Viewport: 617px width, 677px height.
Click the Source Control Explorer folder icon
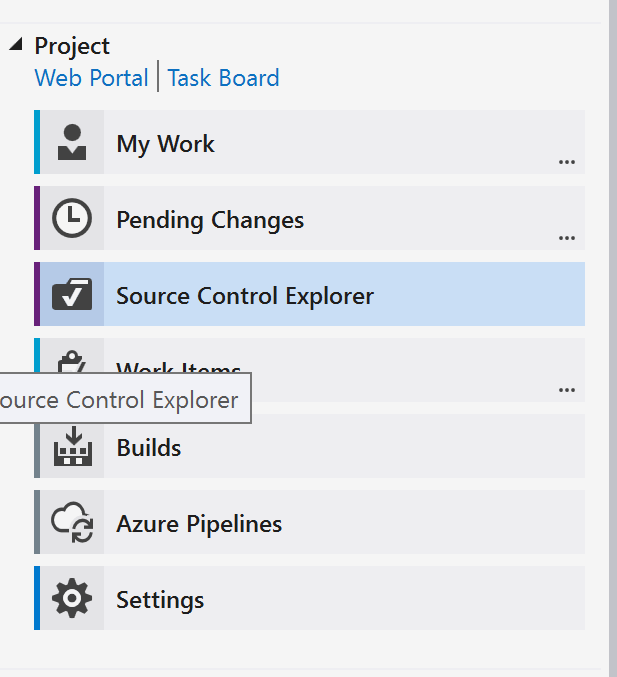71,295
